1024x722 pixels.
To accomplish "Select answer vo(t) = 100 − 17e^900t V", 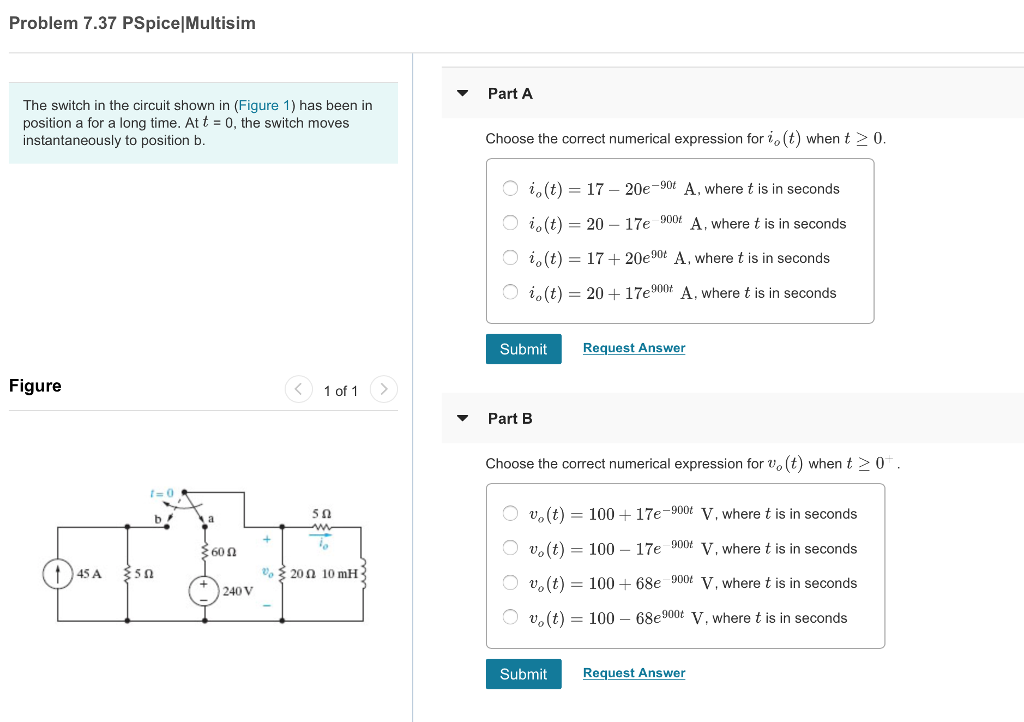I will (x=510, y=548).
